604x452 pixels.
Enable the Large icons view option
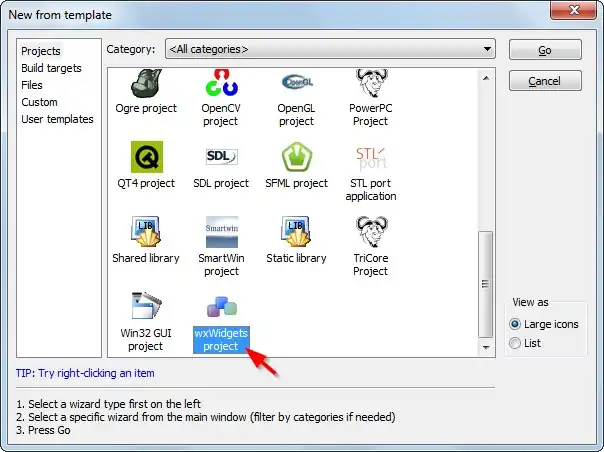tap(515, 324)
